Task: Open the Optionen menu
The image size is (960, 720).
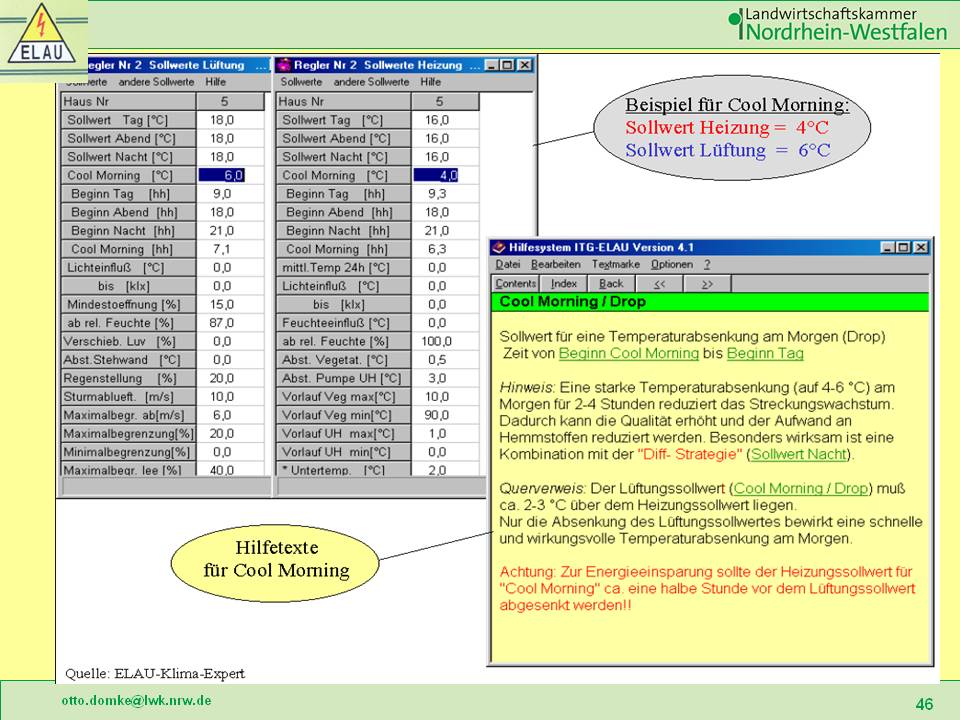Action: (x=671, y=265)
